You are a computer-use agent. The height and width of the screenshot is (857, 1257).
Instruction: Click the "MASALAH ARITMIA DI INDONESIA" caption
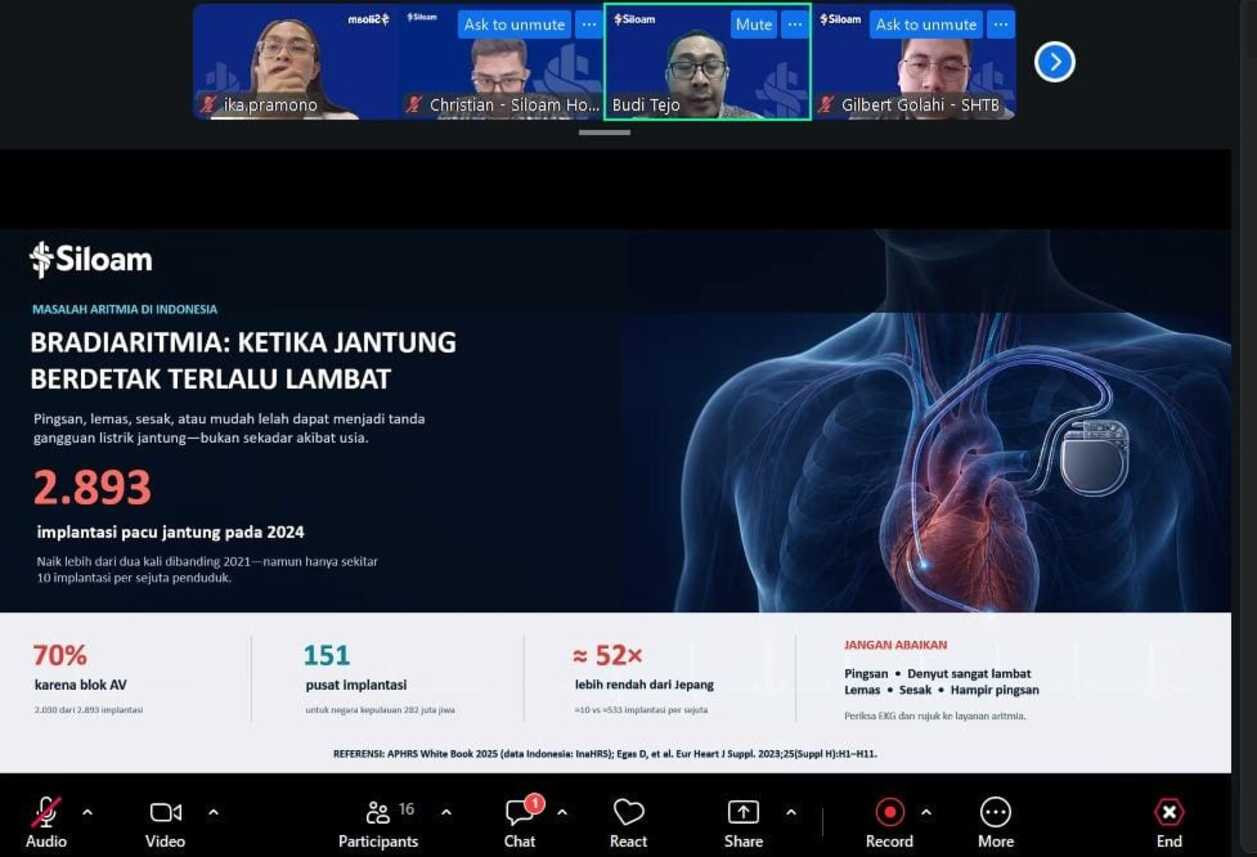coord(124,309)
